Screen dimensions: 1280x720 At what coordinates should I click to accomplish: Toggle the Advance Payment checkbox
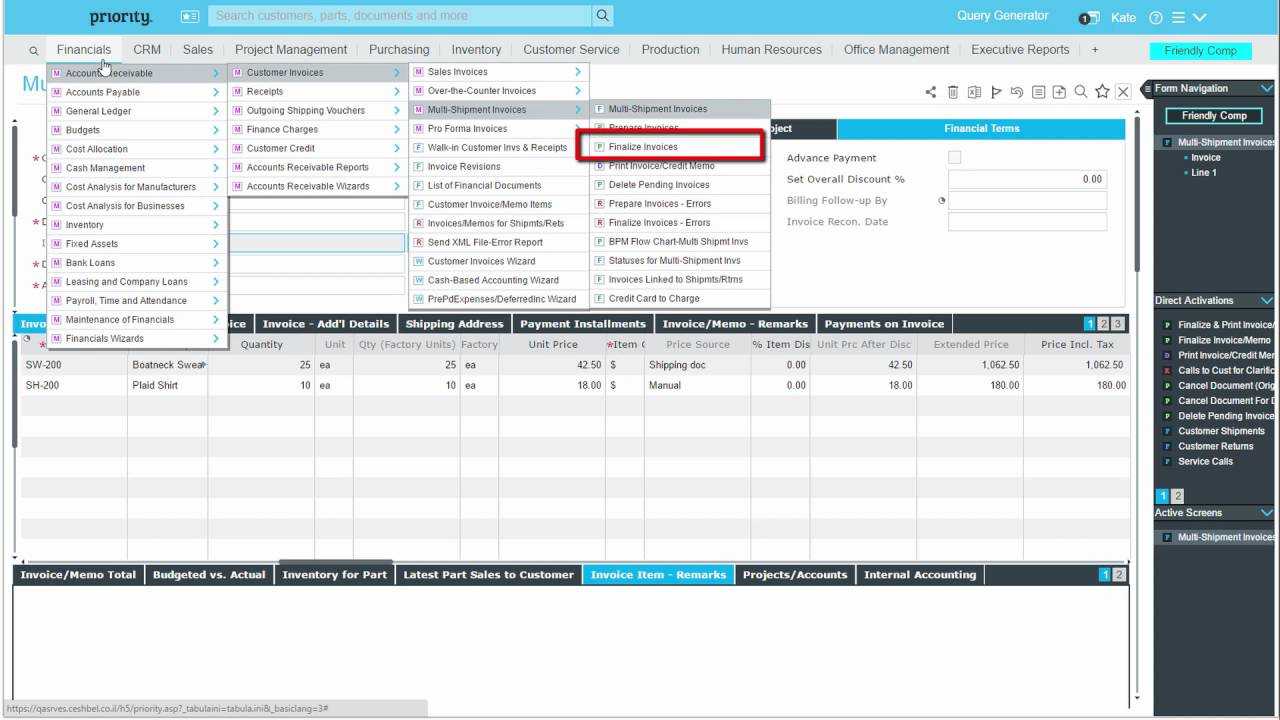click(954, 158)
